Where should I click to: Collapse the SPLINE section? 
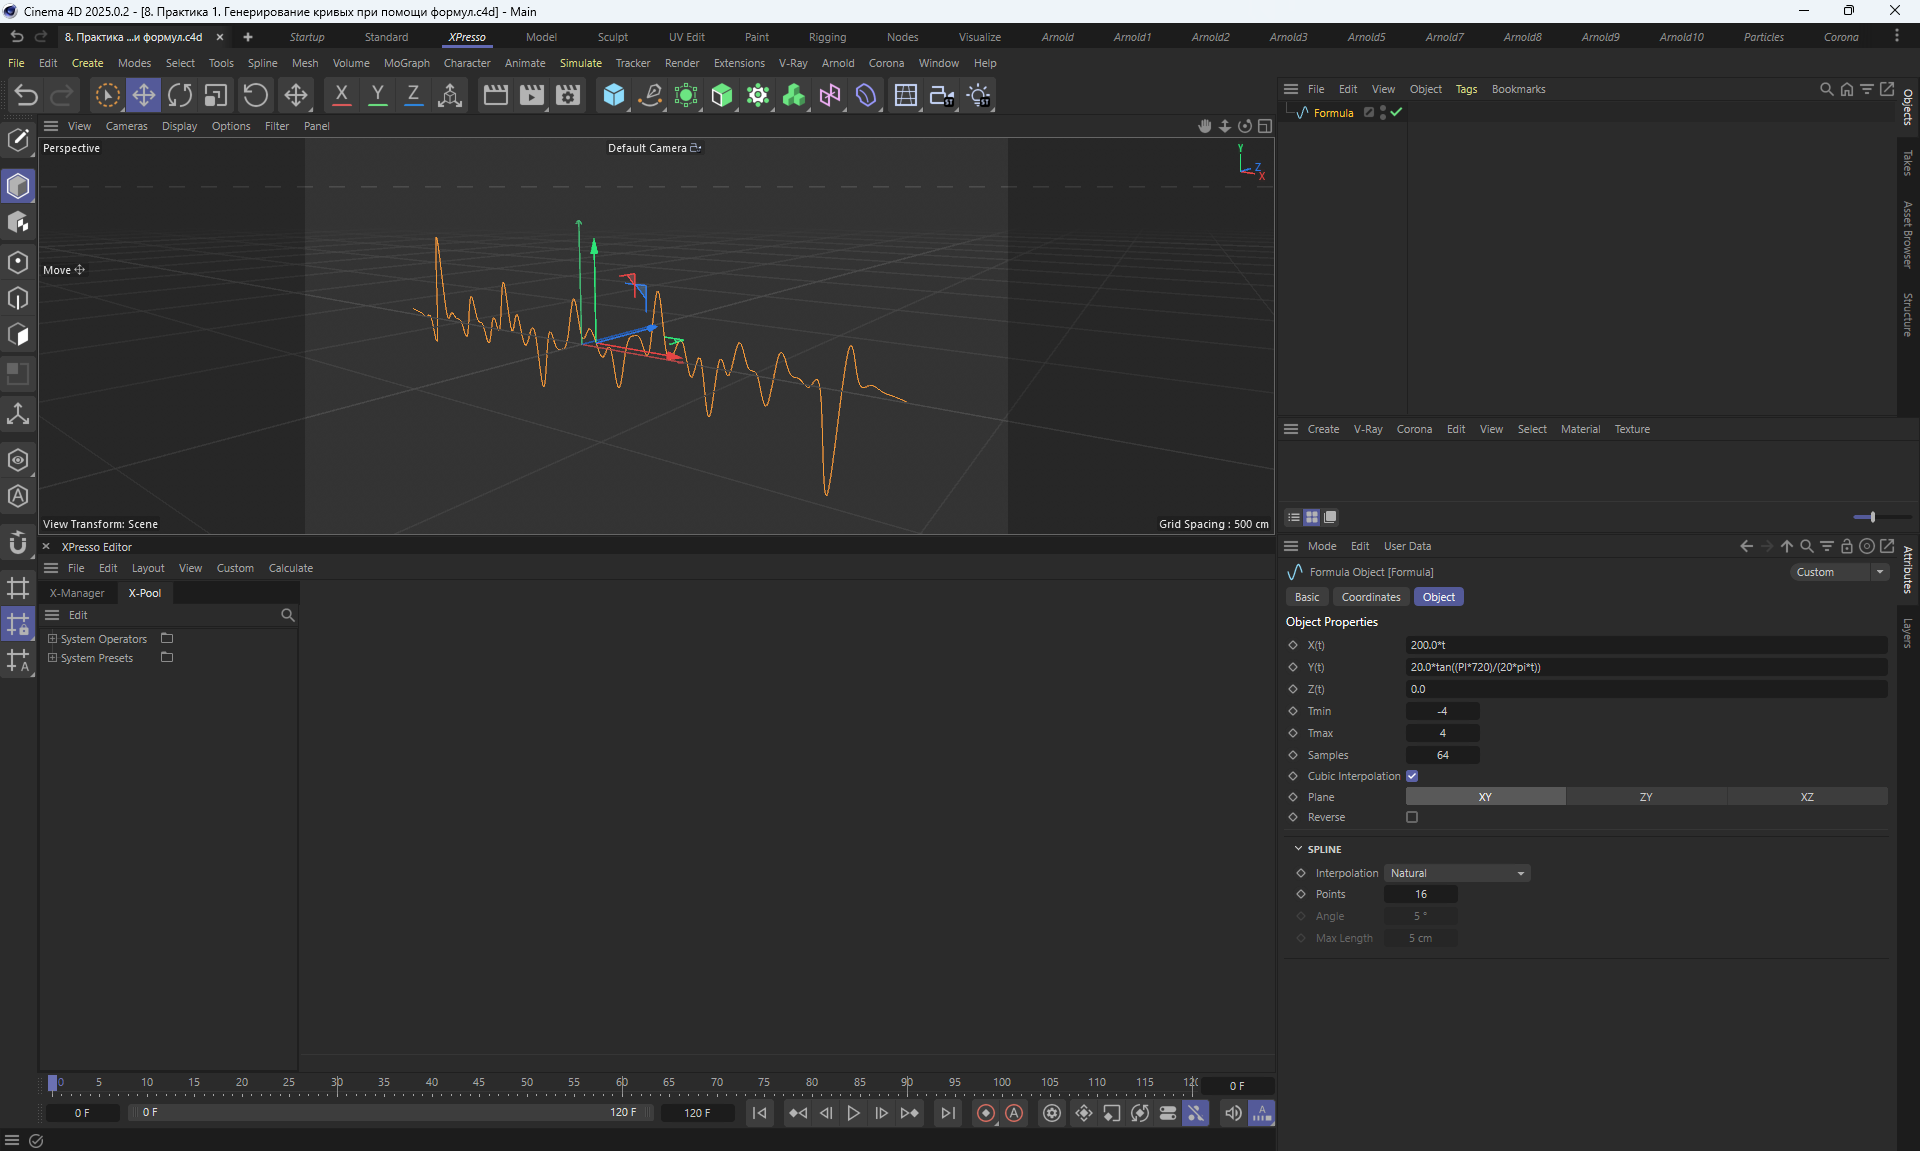tap(1299, 849)
